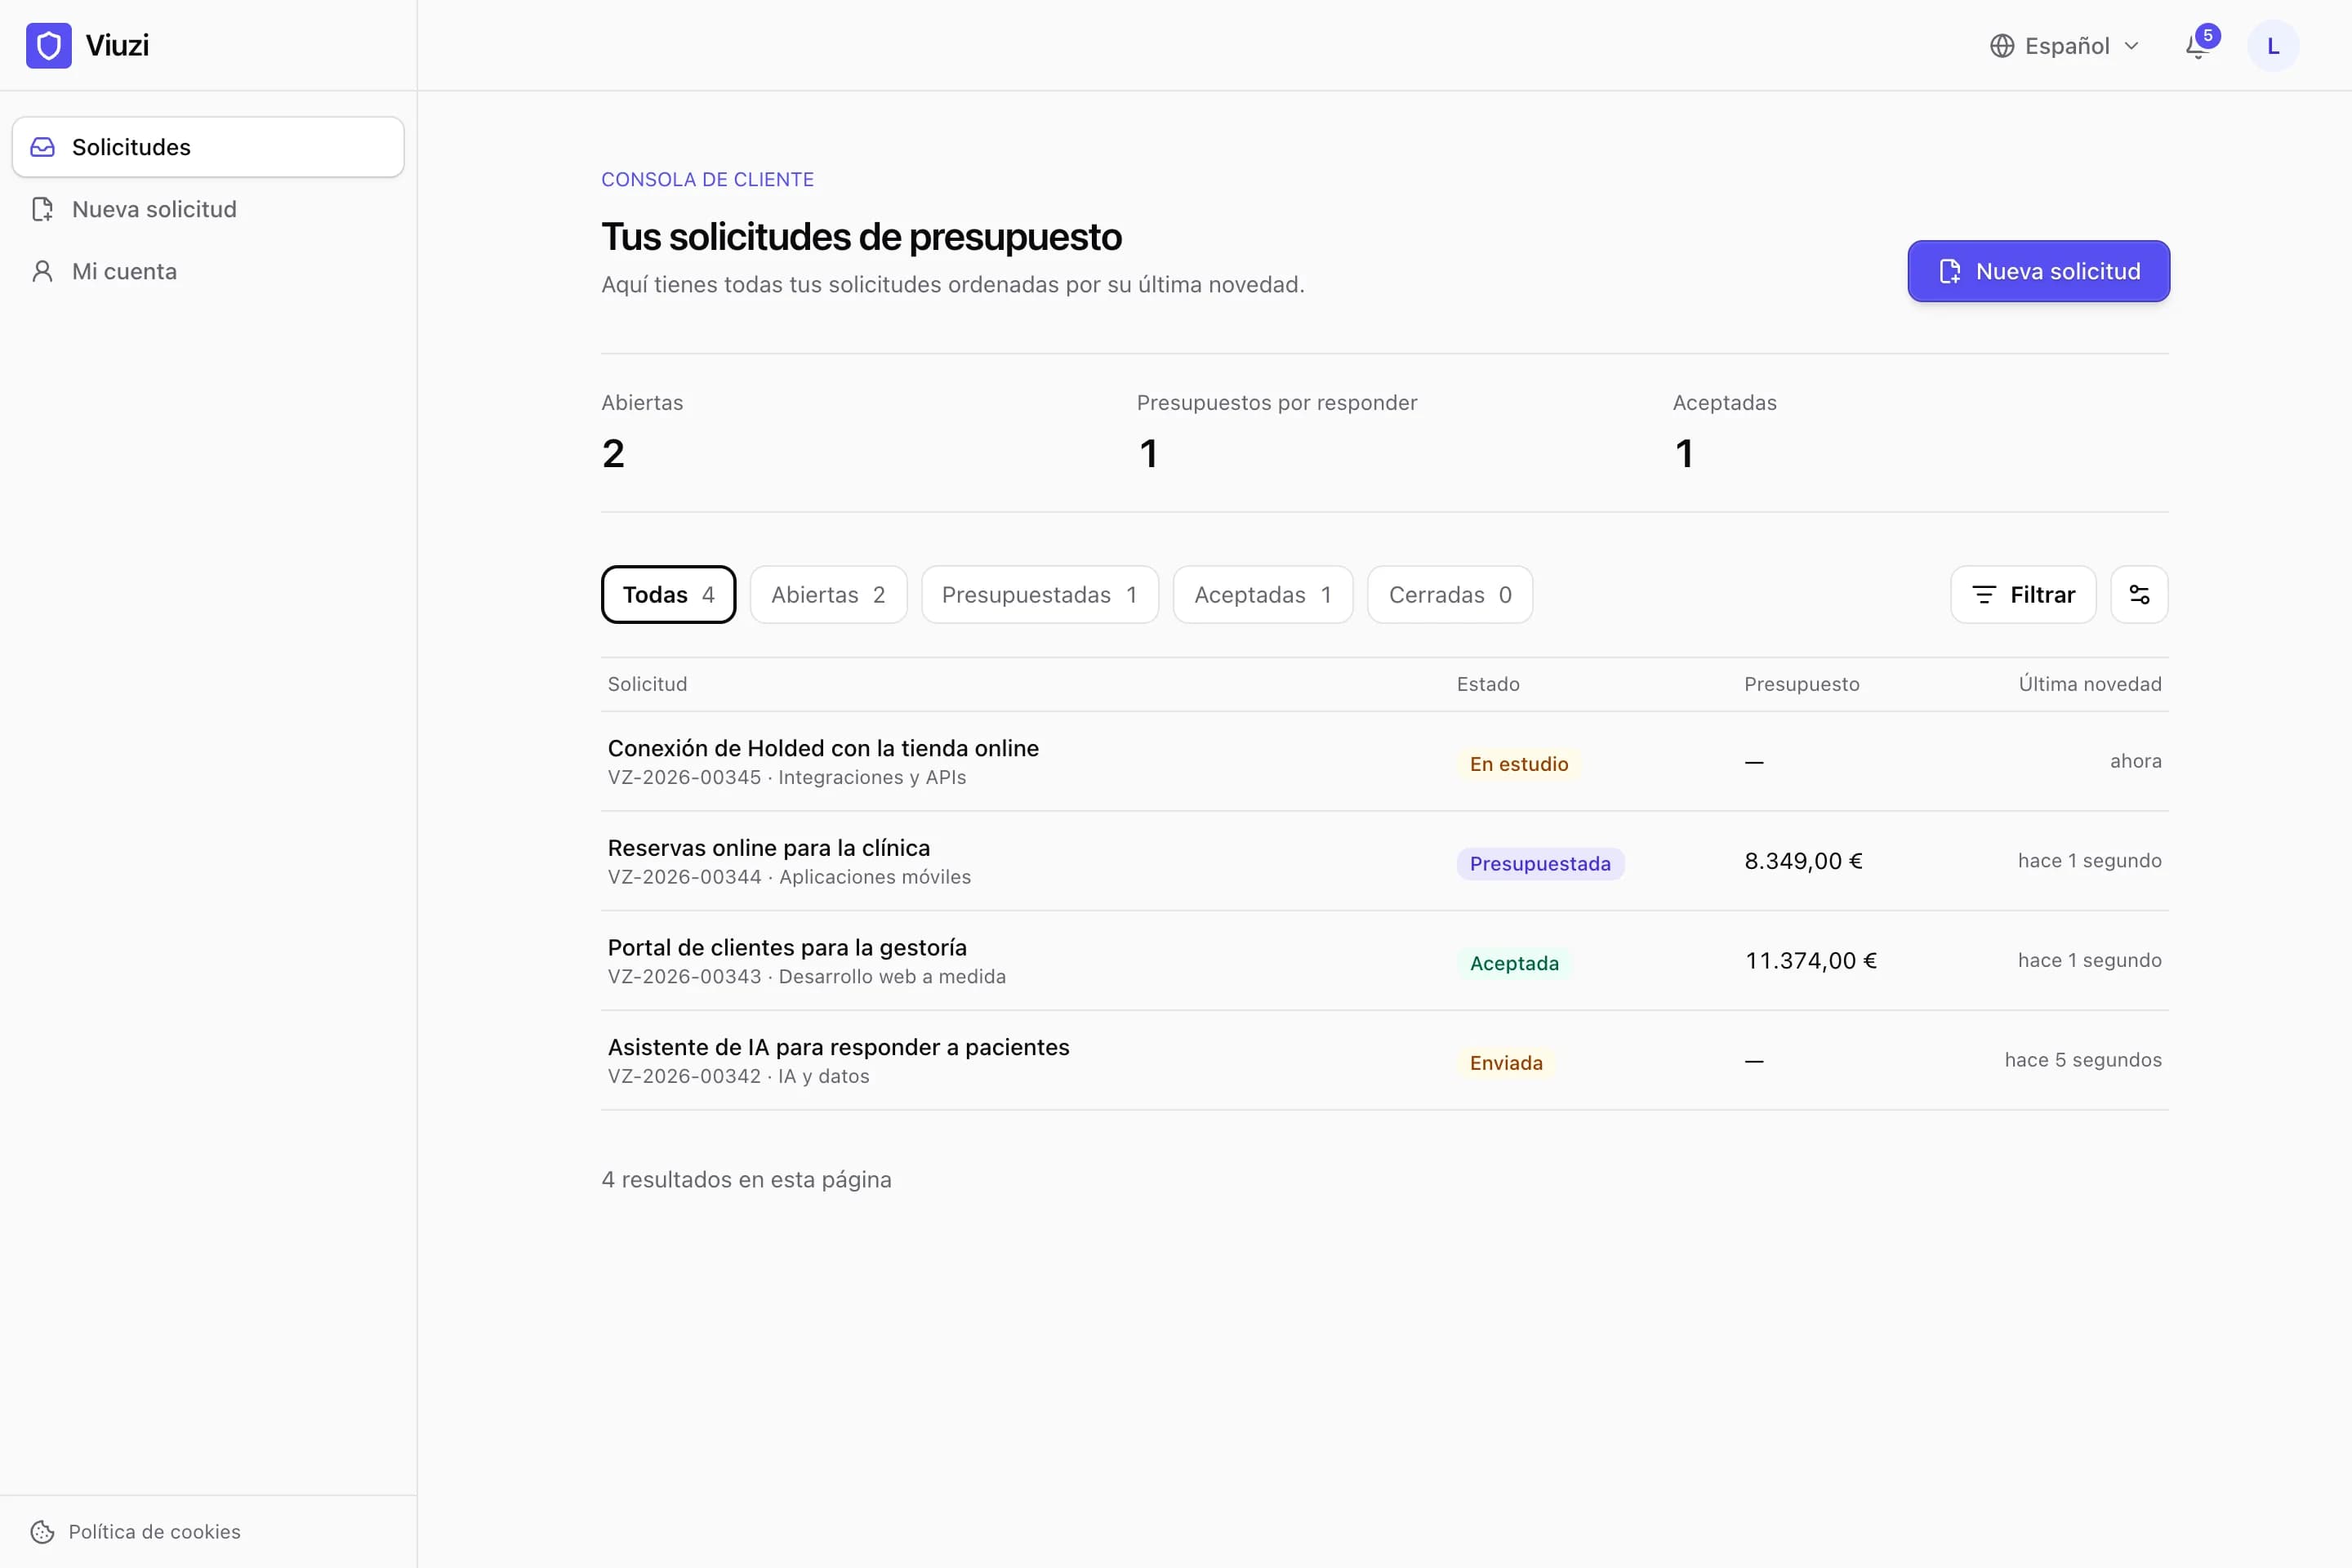Expand the Español language dropdown
The height and width of the screenshot is (1568, 2352).
click(x=2065, y=46)
